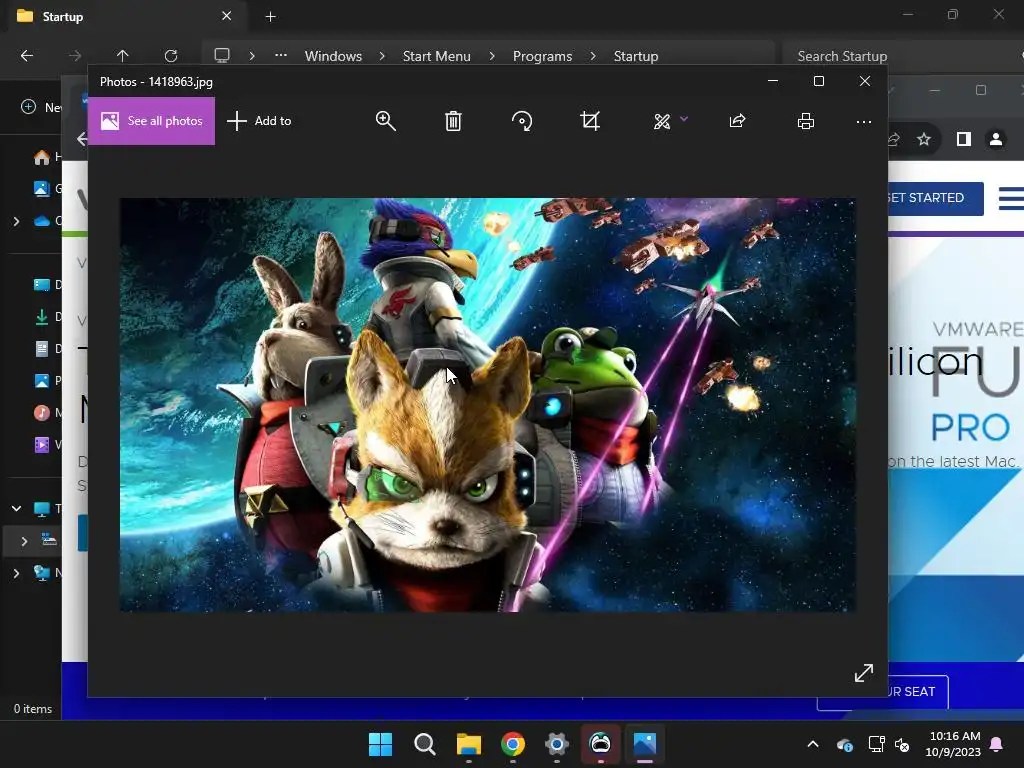Zoom in using the magnifier icon

point(385,121)
